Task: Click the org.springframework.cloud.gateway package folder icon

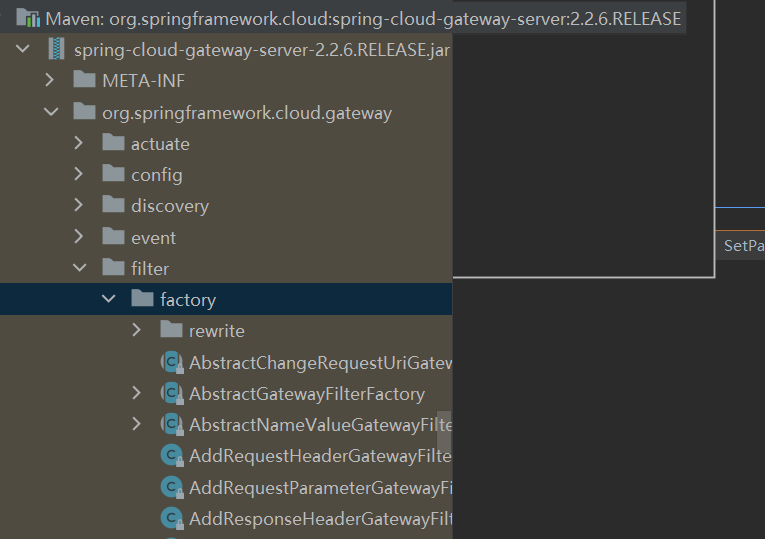Action: (x=84, y=112)
